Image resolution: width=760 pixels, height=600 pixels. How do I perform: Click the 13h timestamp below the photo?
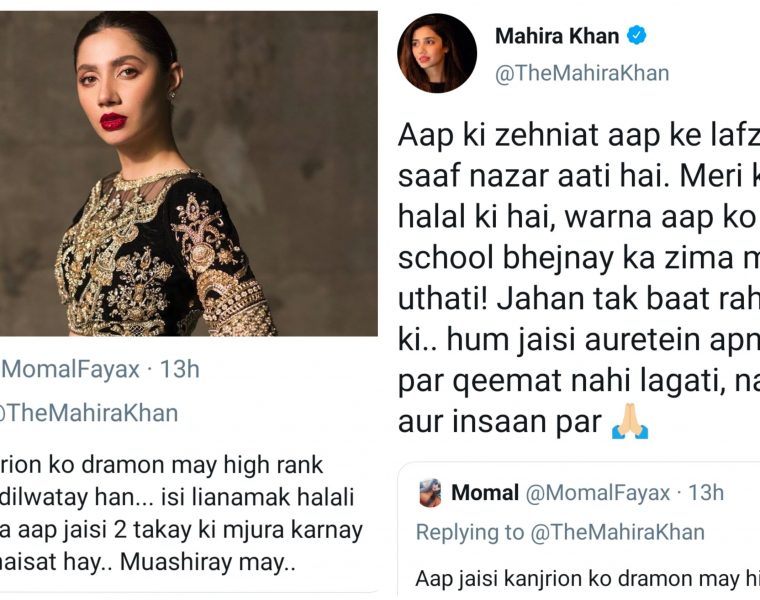tap(180, 369)
